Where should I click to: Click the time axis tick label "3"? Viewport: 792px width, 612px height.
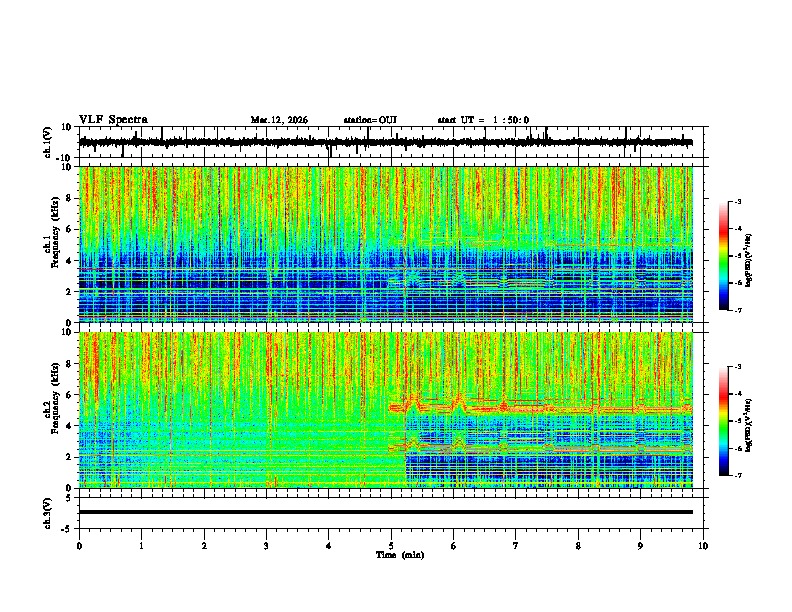click(x=266, y=546)
